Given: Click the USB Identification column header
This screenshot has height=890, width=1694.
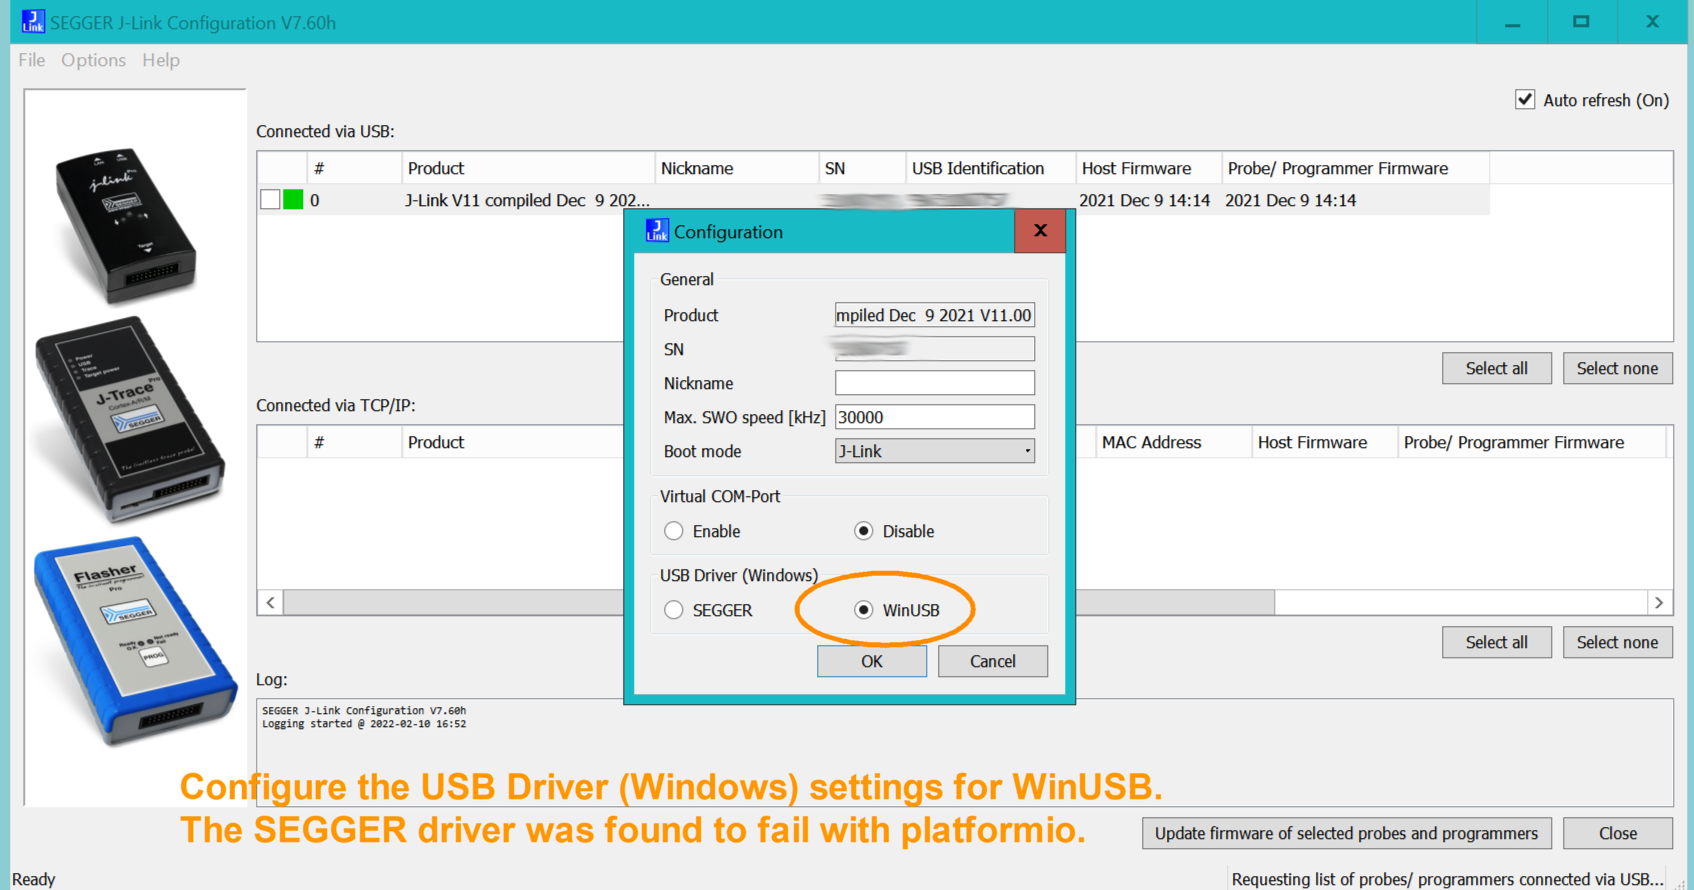Looking at the screenshot, I should tap(990, 168).
